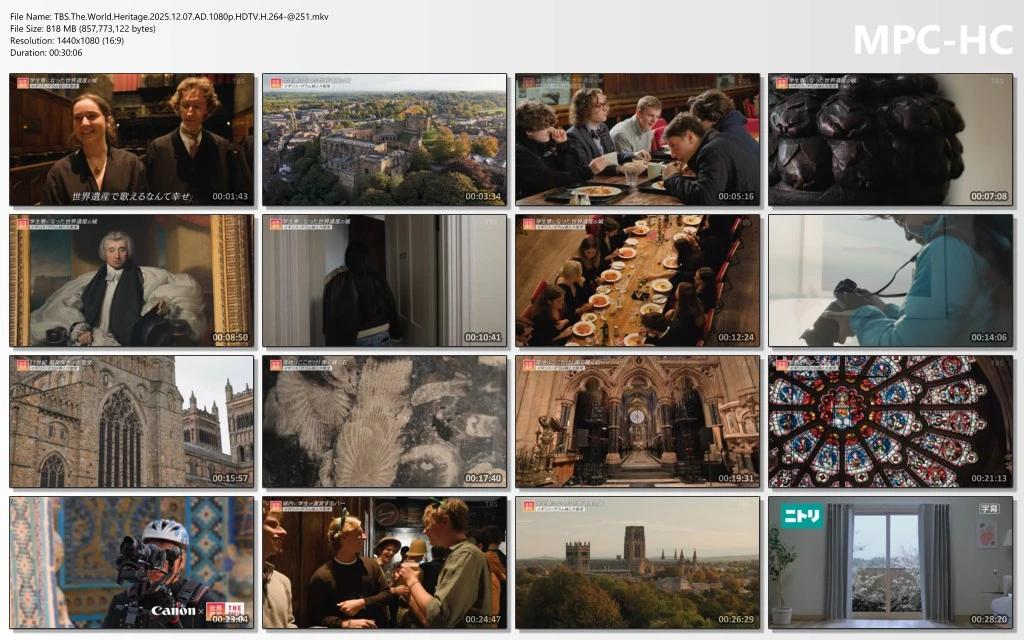
Task: Open the students eating thumbnail at 00:05:16
Action: click(x=638, y=139)
